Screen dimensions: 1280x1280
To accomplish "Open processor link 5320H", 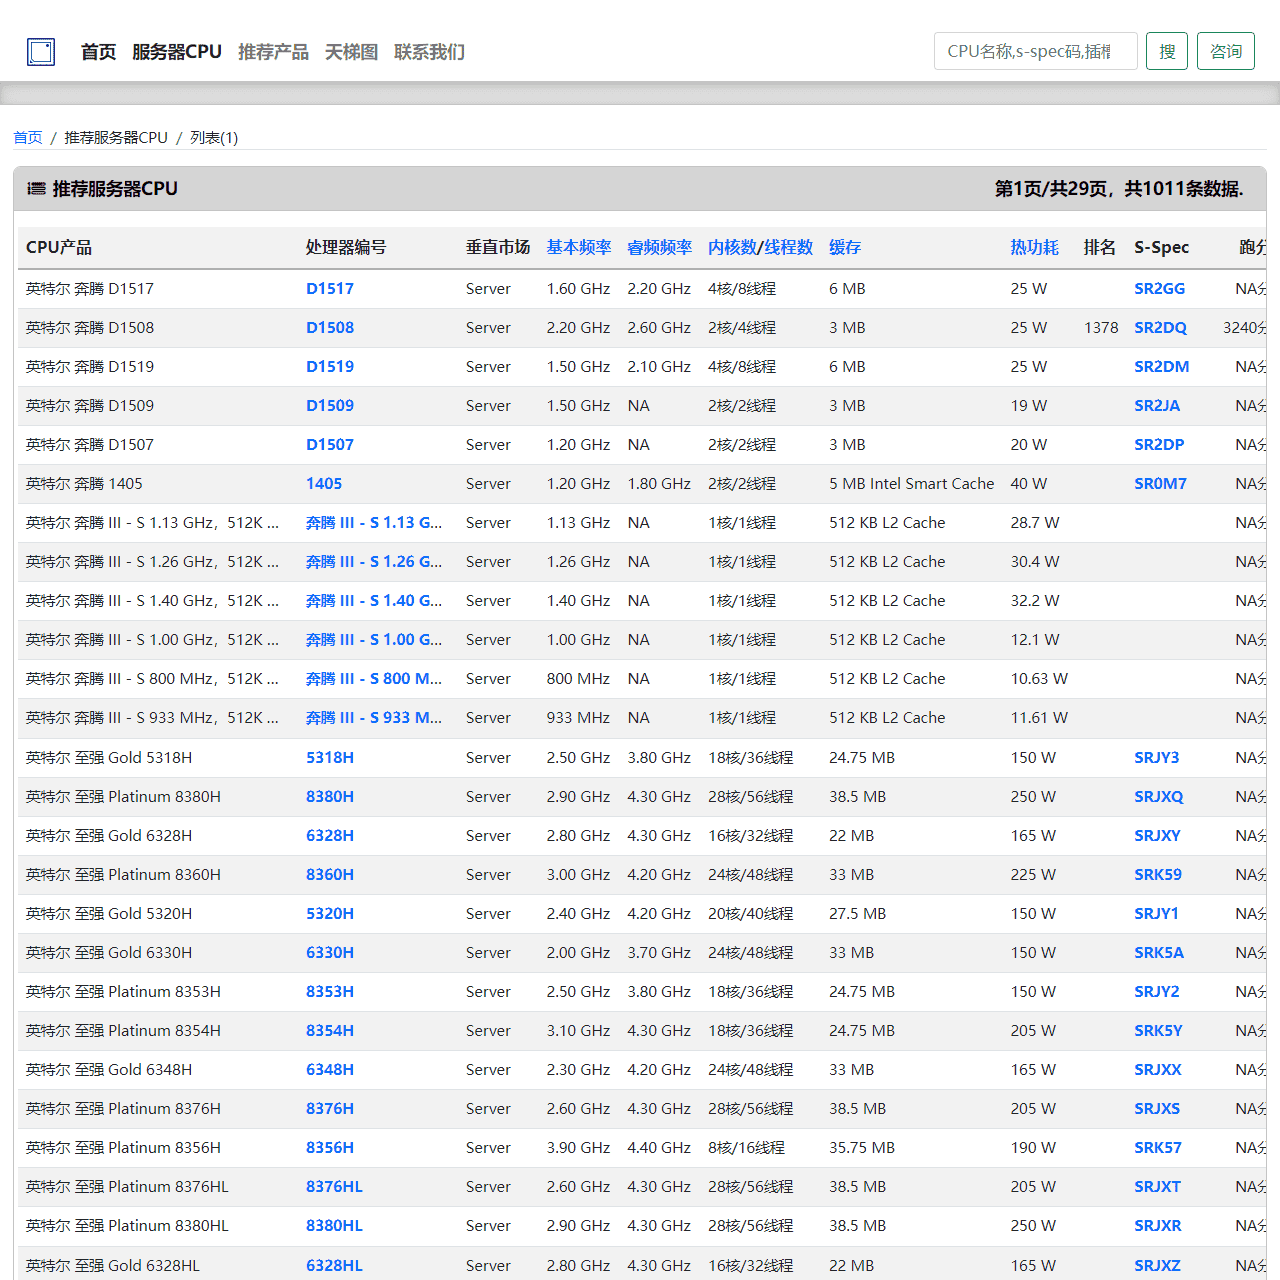I will click(x=330, y=913).
